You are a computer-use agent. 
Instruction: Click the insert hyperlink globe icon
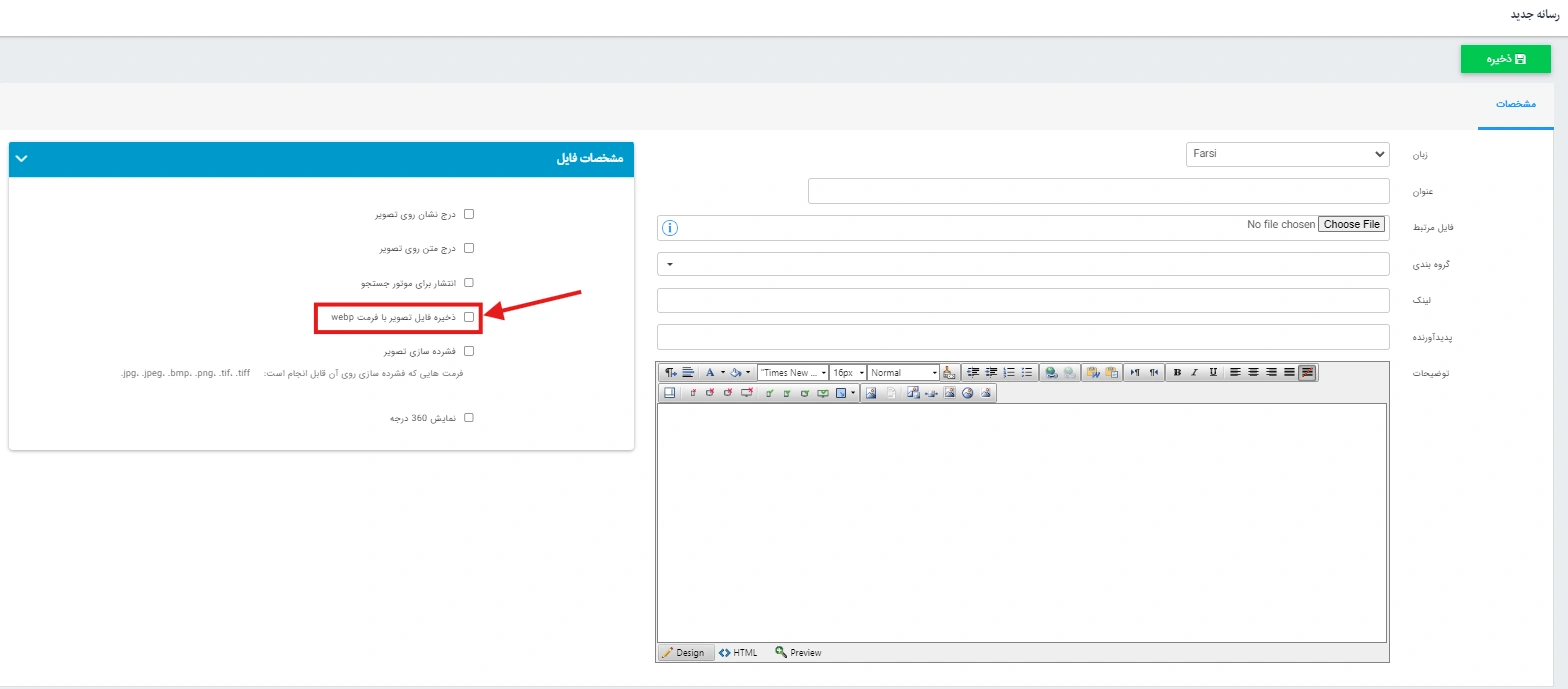pos(1050,373)
